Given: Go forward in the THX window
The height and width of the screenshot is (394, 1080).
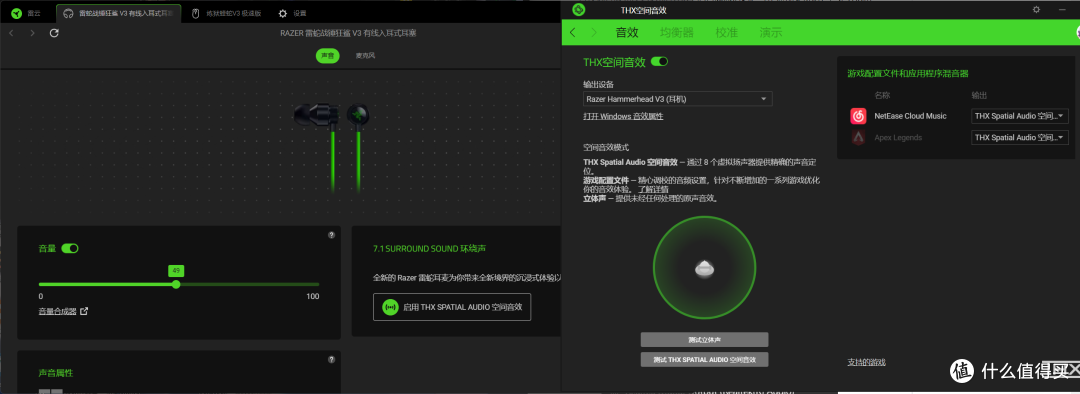Looking at the screenshot, I should click(593, 32).
